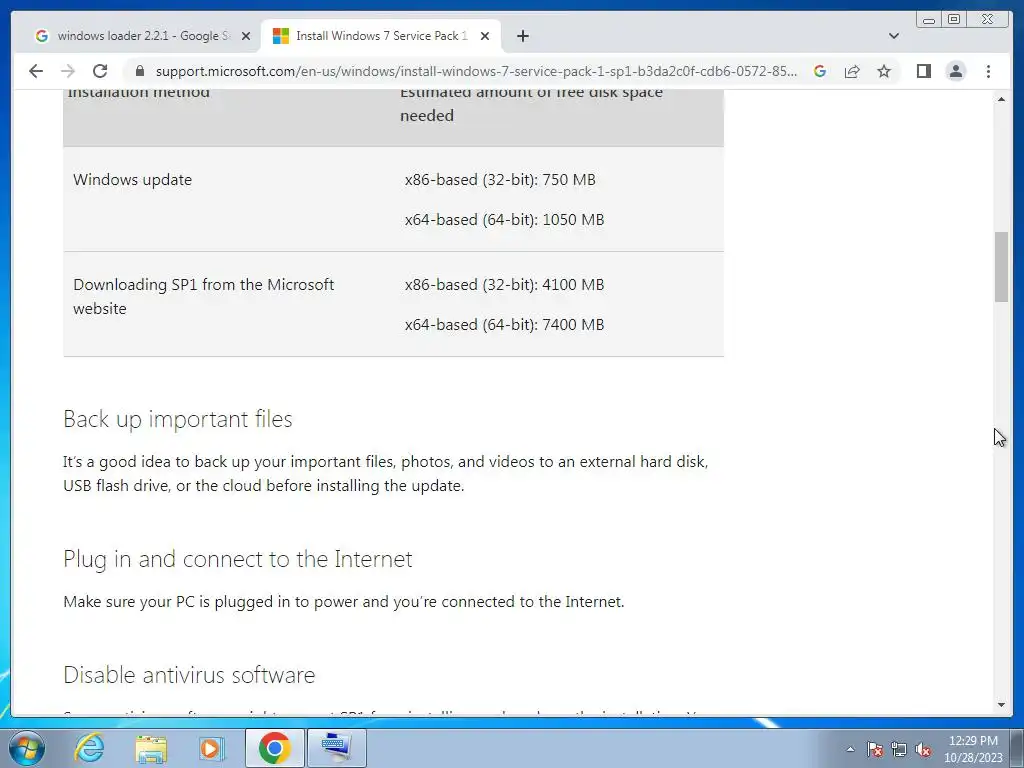Launch Internet Explorer from the taskbar
1024x768 pixels.
pyautogui.click(x=89, y=748)
